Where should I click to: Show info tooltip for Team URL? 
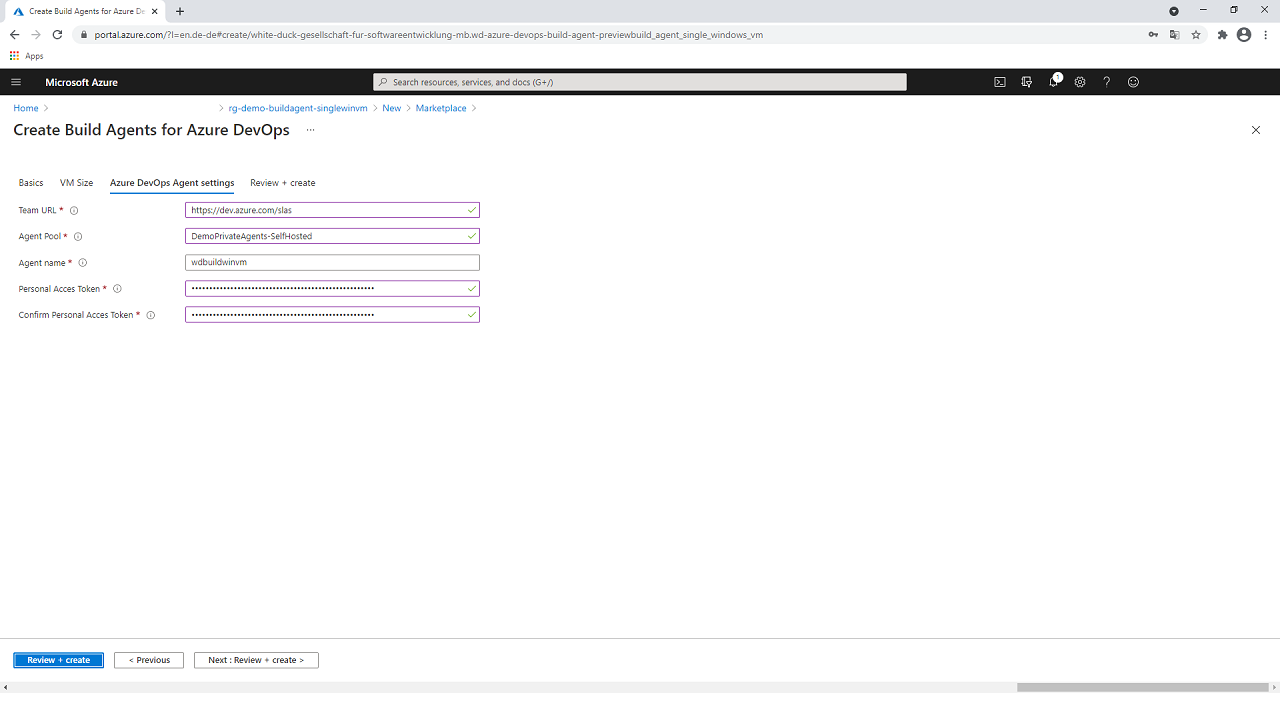74,211
